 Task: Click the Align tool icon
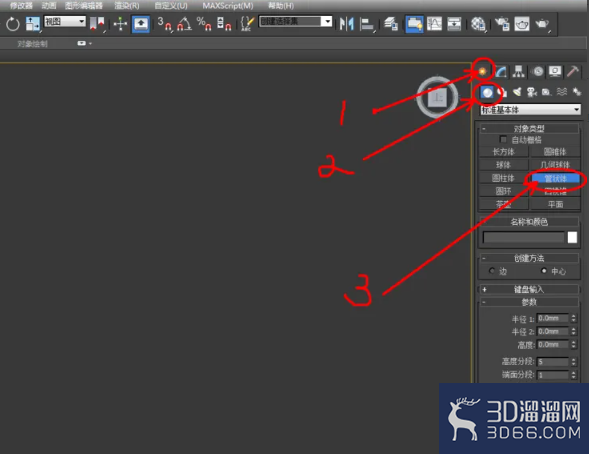(x=367, y=24)
